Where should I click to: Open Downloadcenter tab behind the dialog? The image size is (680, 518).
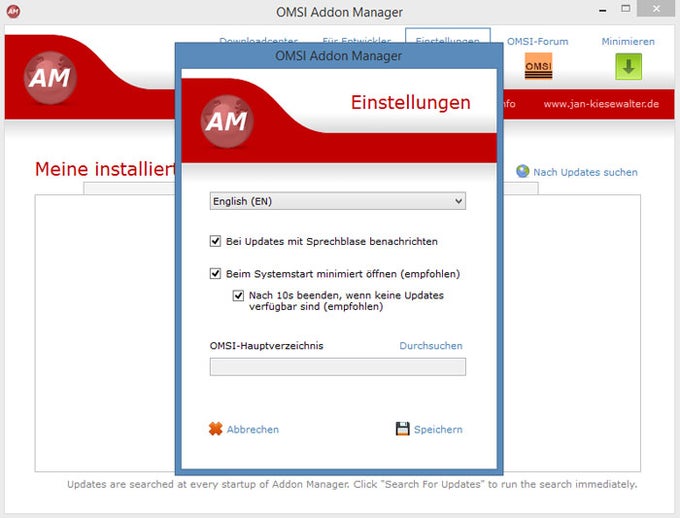(x=258, y=39)
